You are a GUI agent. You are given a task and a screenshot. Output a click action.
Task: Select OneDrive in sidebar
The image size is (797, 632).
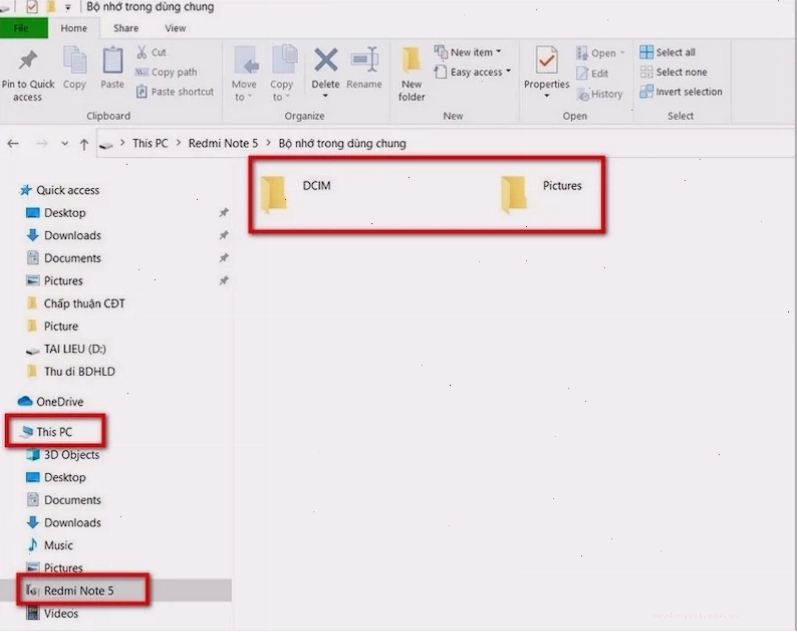coord(50,402)
